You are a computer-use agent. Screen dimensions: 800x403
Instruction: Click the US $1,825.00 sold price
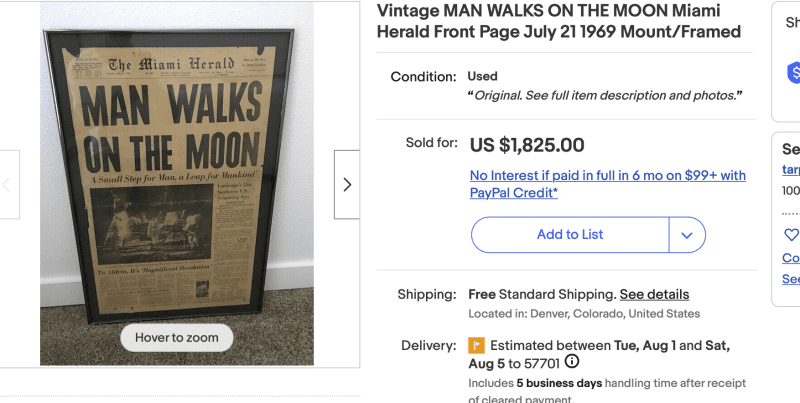coord(527,145)
